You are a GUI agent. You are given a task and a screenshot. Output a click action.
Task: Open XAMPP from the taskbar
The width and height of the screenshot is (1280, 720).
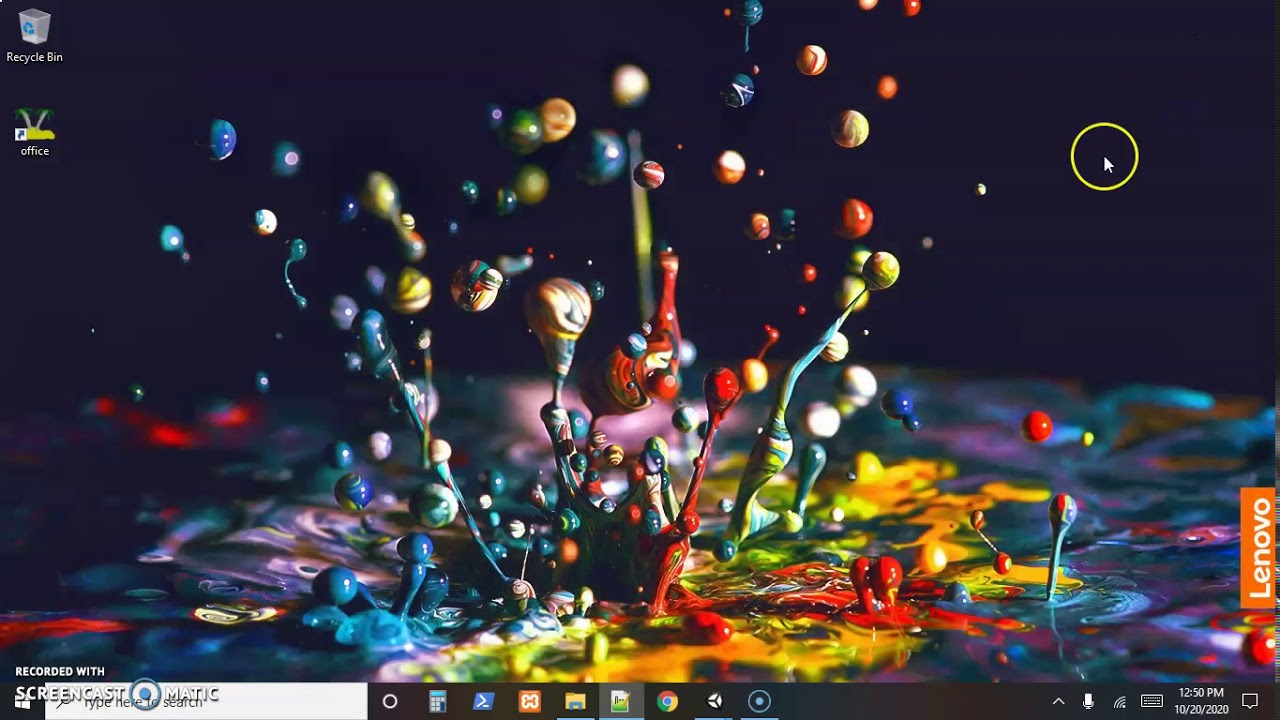pyautogui.click(x=529, y=701)
